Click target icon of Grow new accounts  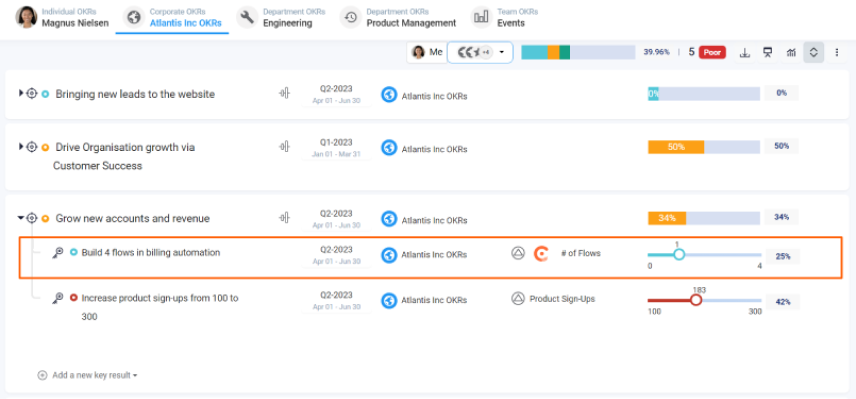coord(32,218)
